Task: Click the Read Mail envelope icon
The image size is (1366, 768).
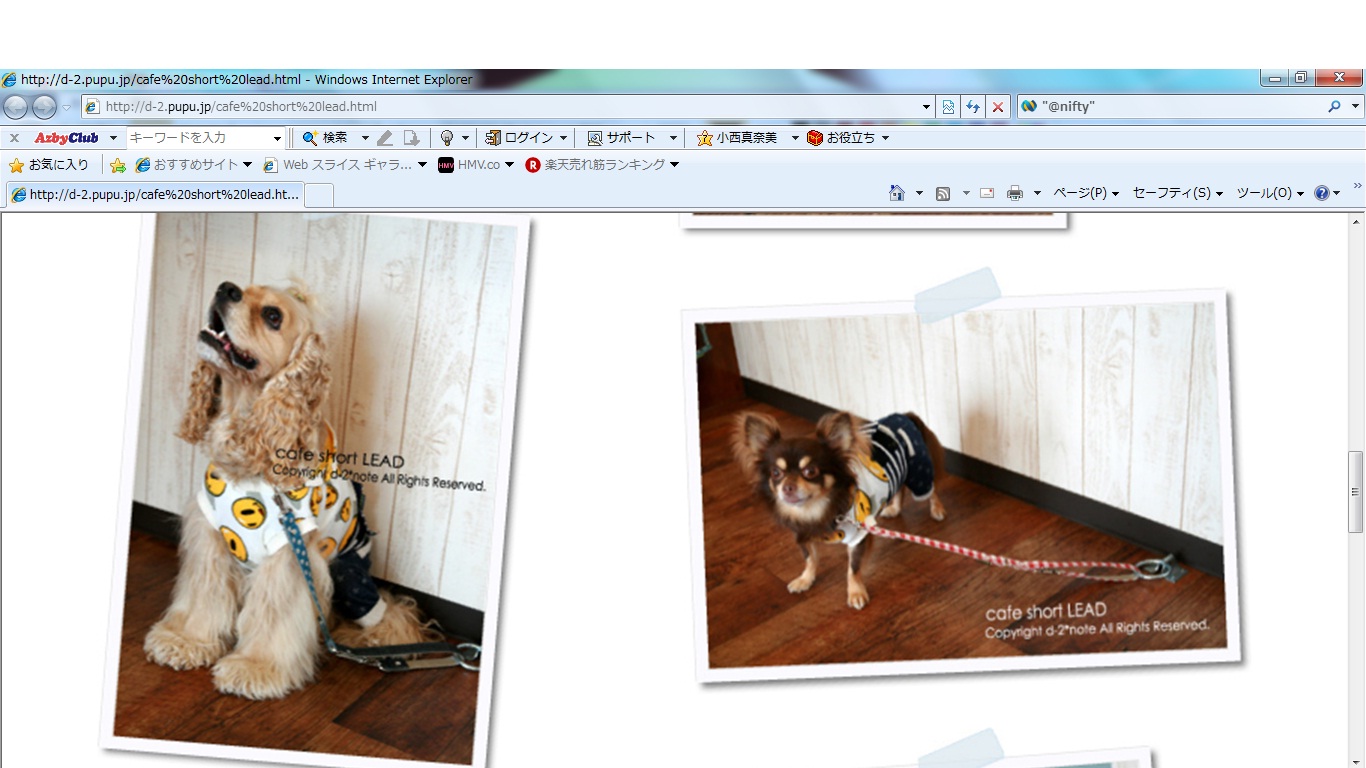Action: [987, 193]
